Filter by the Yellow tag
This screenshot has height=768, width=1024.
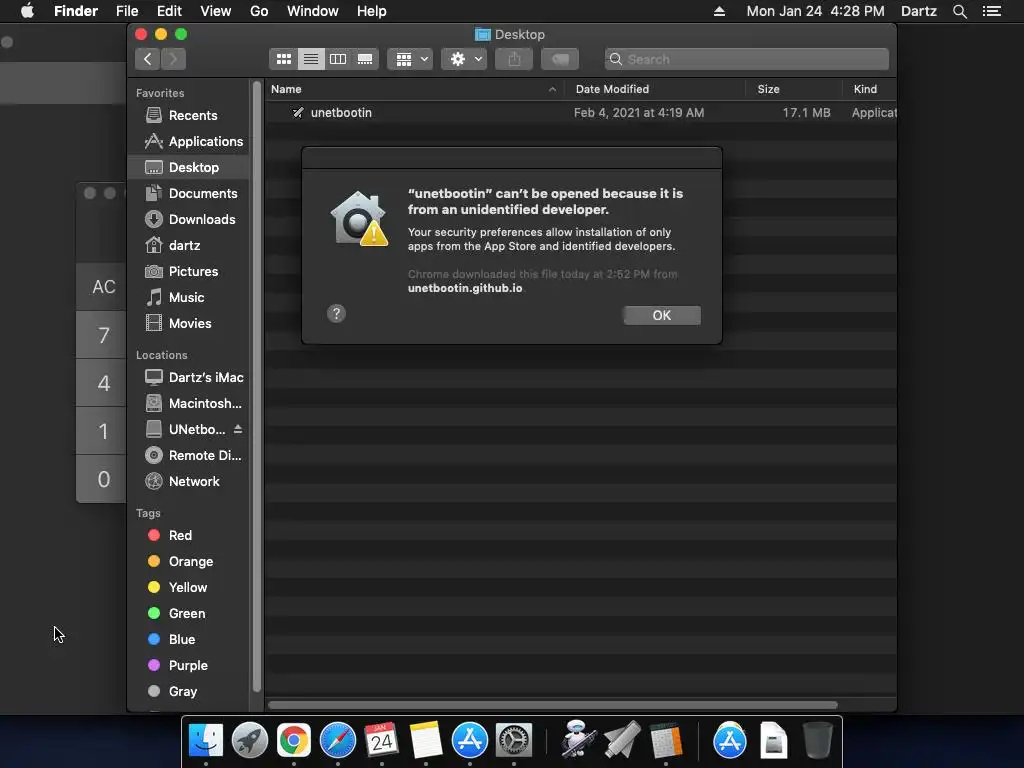point(188,588)
